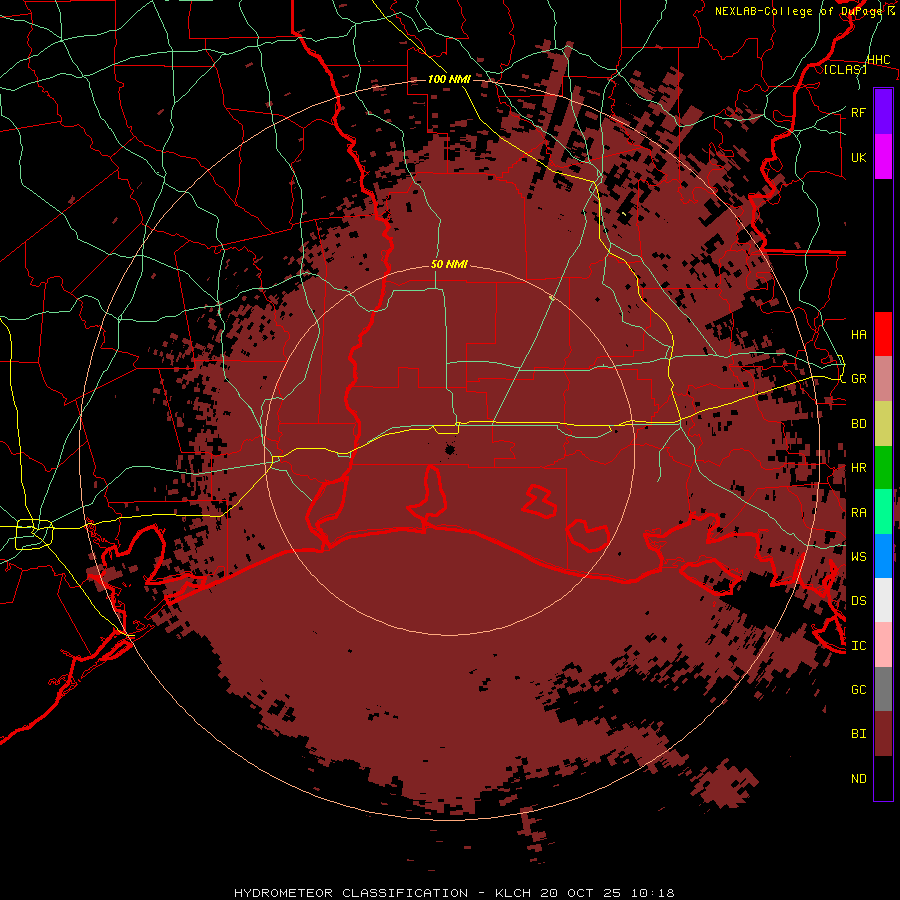
Task: Click the RF purple legend swatch
Action: tap(883, 112)
